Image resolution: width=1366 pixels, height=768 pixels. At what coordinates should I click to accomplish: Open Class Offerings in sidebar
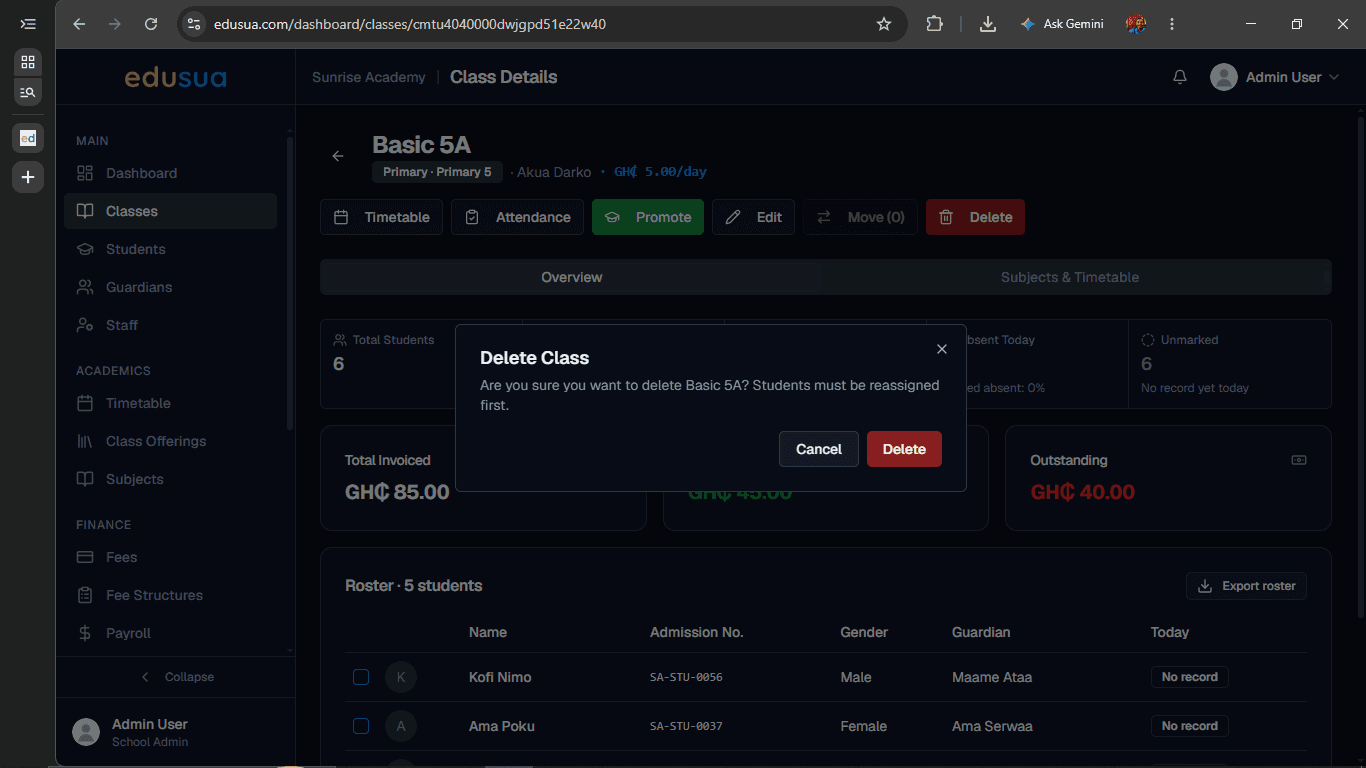[x=170, y=441]
